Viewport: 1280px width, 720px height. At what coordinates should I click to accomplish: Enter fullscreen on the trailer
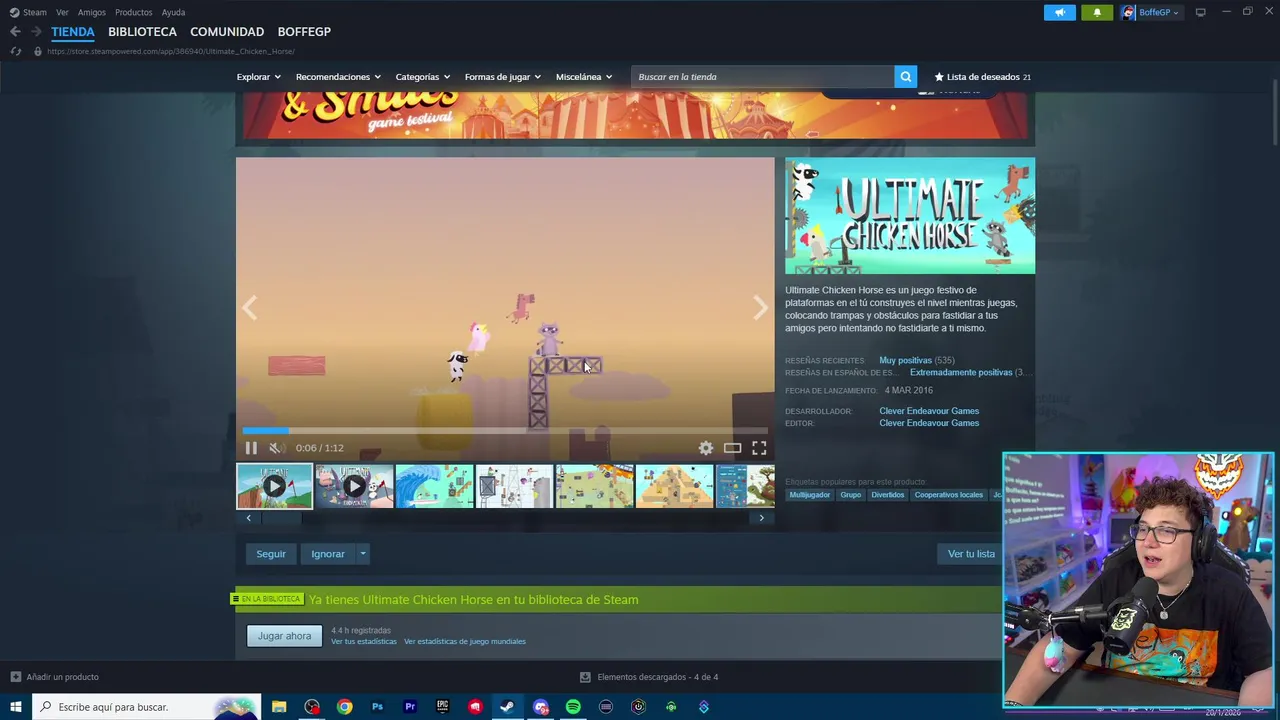pyautogui.click(x=759, y=448)
